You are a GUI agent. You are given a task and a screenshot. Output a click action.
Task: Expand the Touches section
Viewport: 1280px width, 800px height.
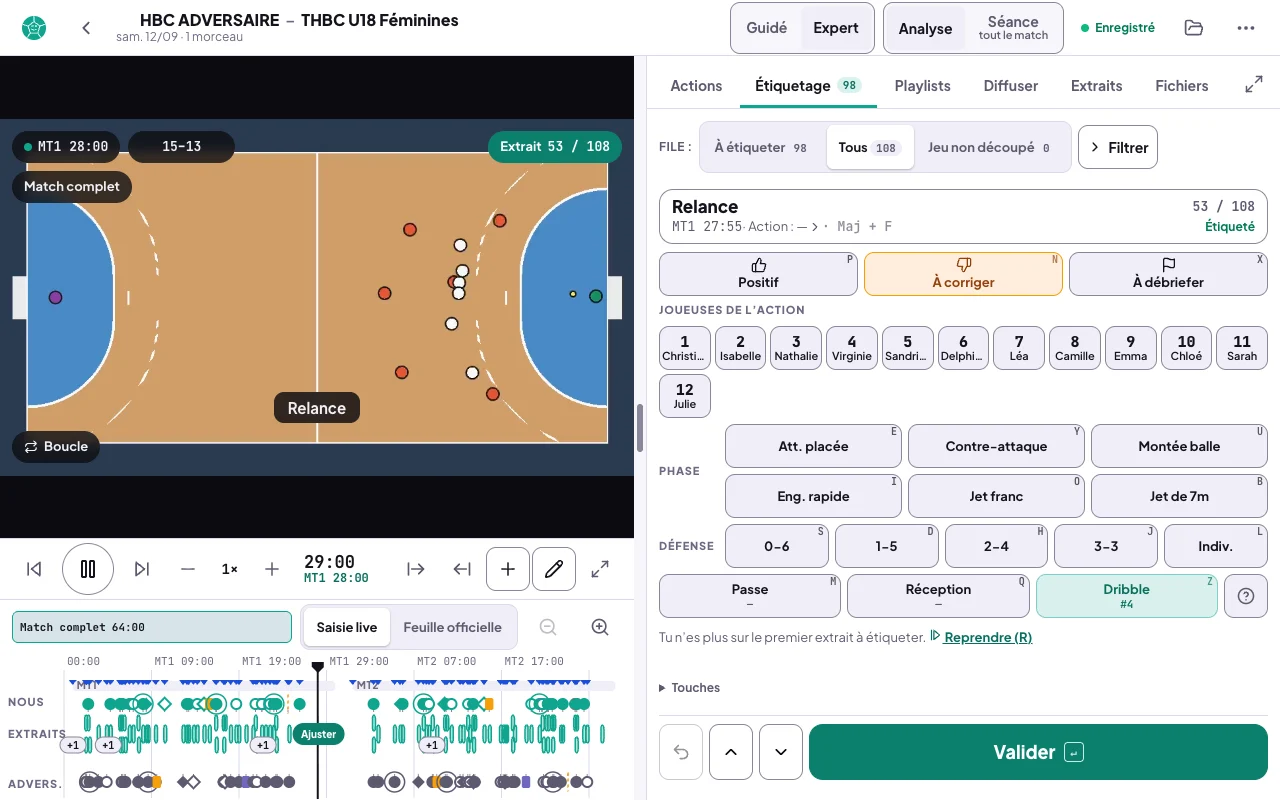tap(690, 688)
